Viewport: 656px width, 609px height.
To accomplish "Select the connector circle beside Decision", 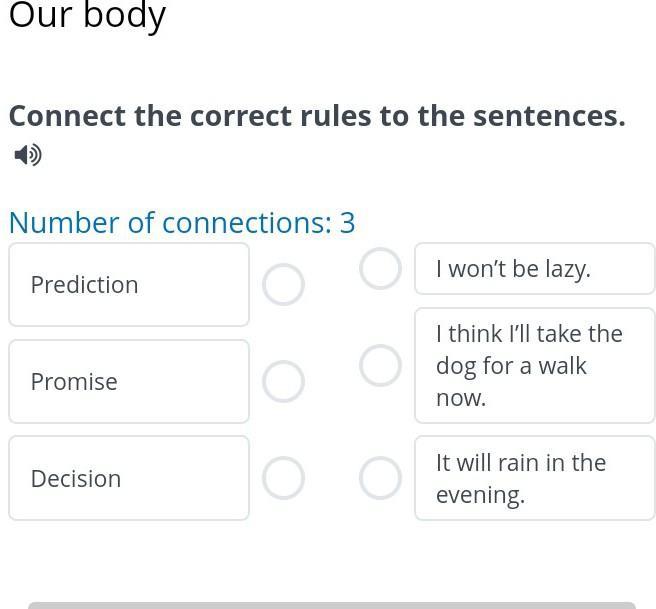I will click(x=283, y=478).
